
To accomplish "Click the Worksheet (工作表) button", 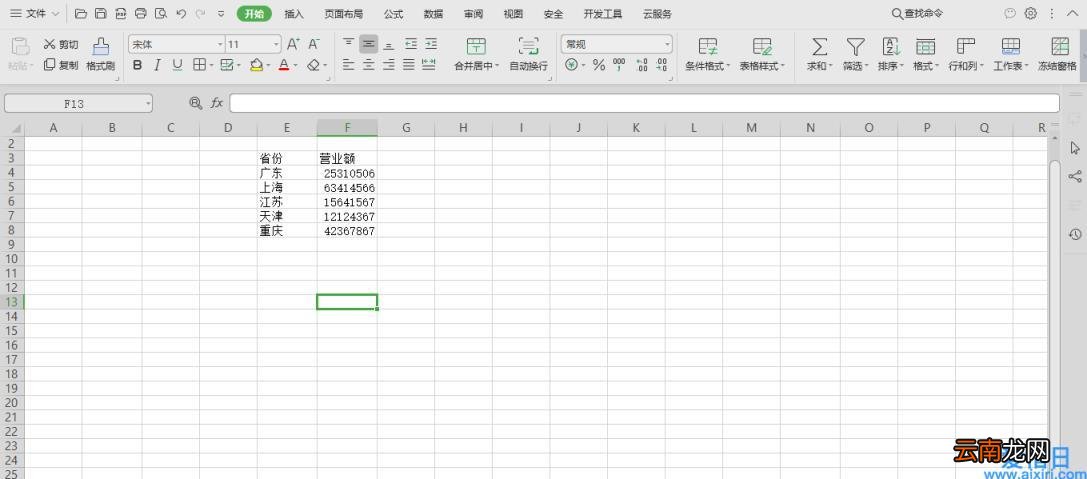I will 1011,55.
